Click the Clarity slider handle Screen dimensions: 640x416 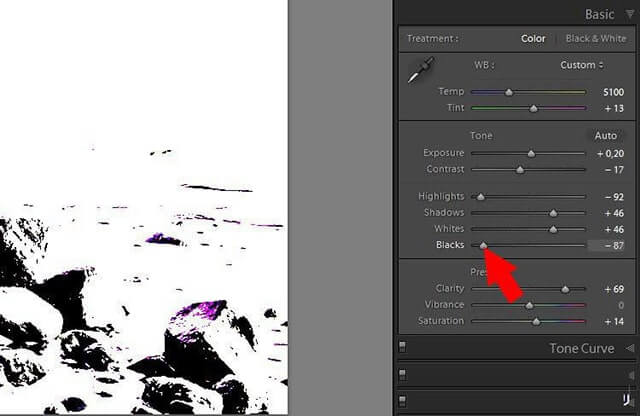(x=565, y=289)
